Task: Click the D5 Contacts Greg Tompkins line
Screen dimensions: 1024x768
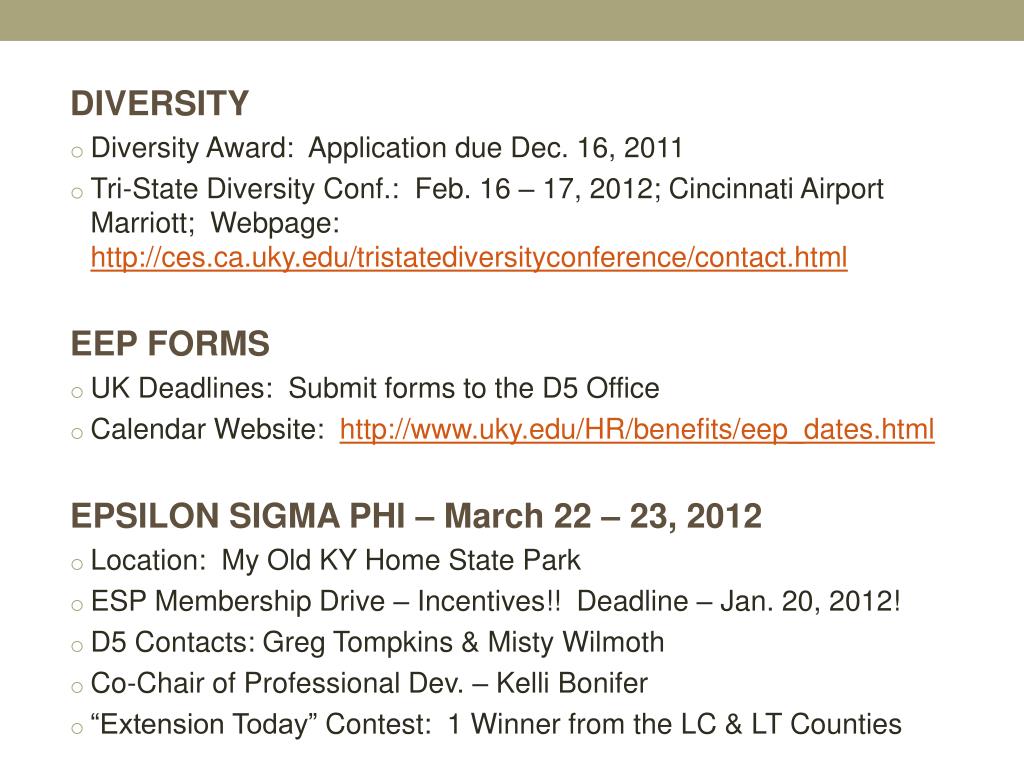Action: (x=377, y=642)
